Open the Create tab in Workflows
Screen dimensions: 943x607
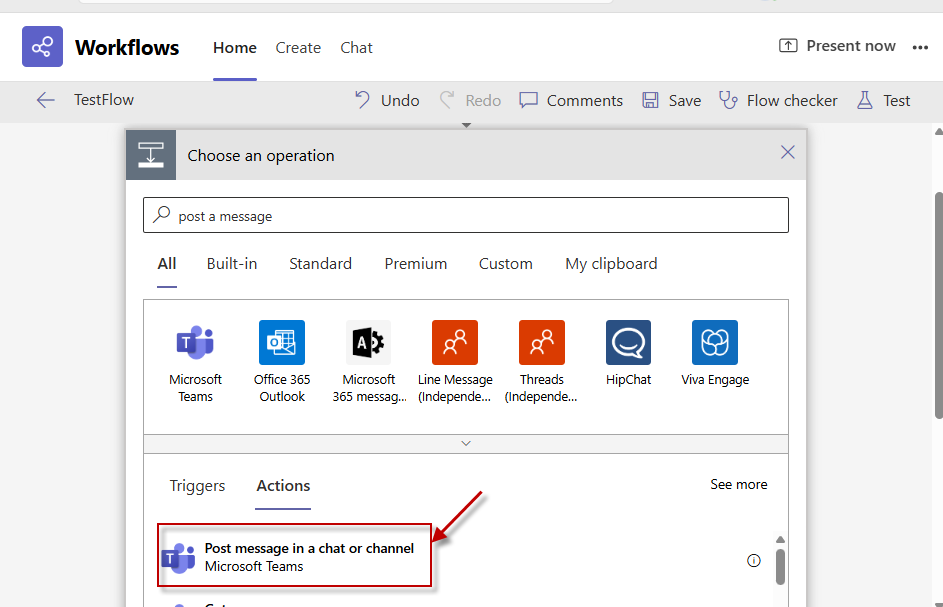298,48
